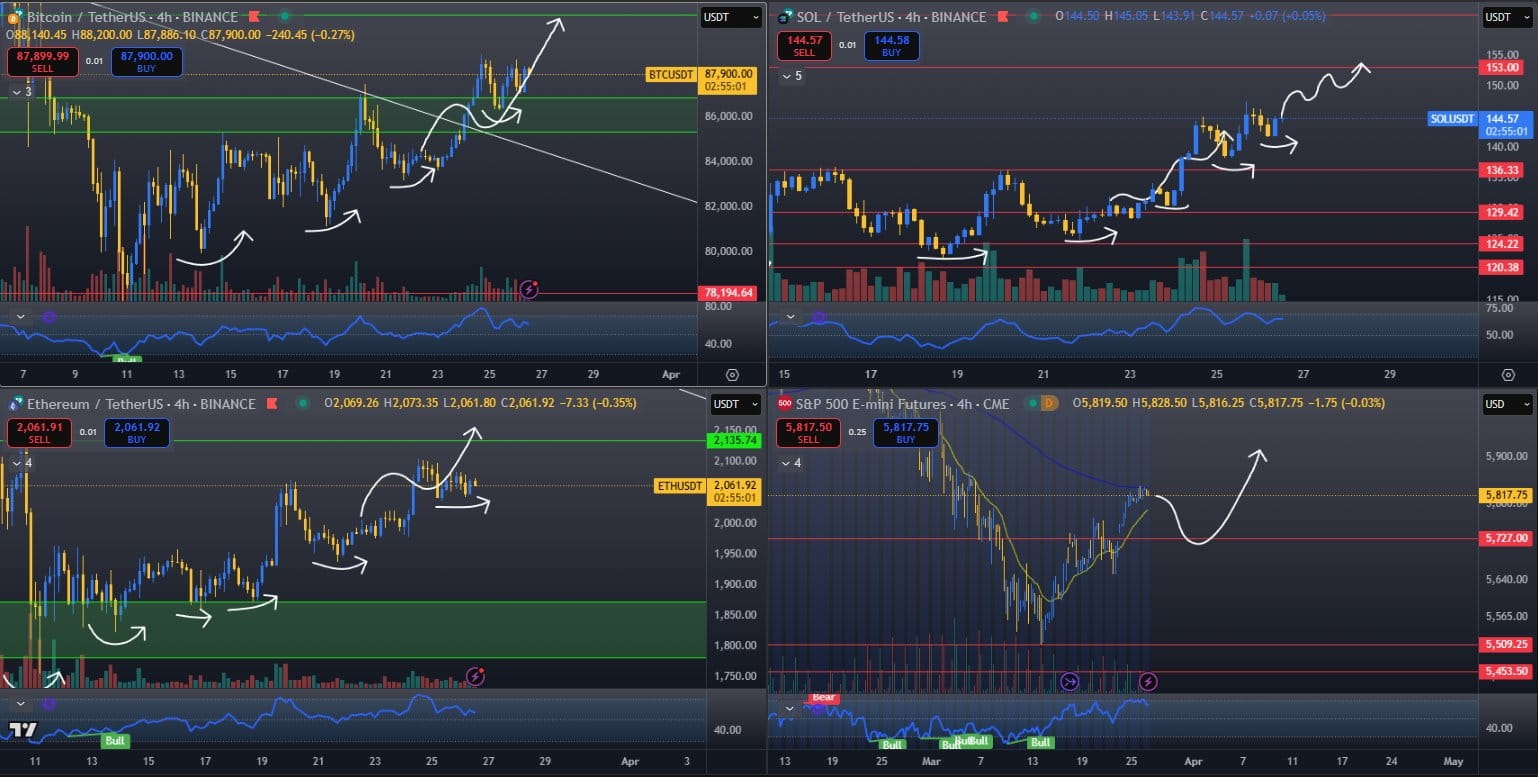
Task: Click the lightning bolt icon on S&P 500 chart
Action: pos(1149,682)
